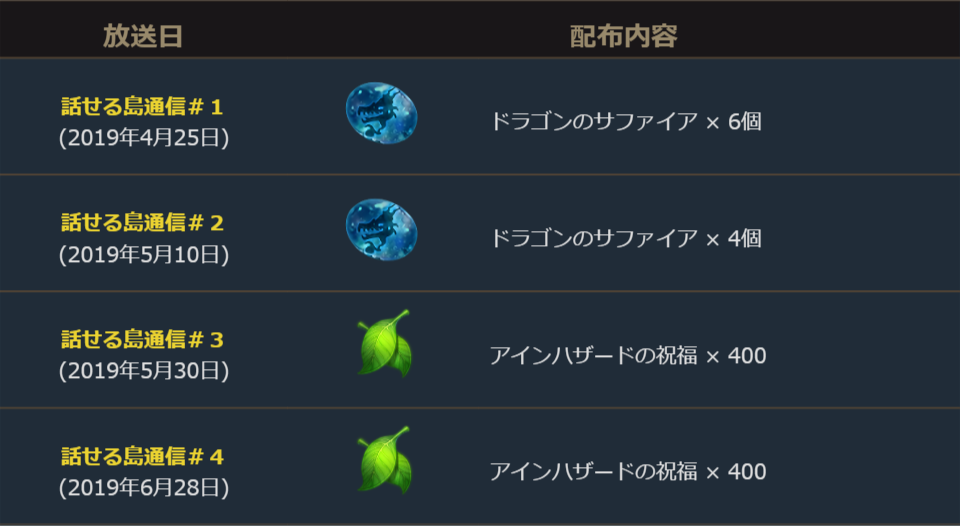Click the date (2019年6月28日)
This screenshot has width=960, height=526.
pos(143,488)
